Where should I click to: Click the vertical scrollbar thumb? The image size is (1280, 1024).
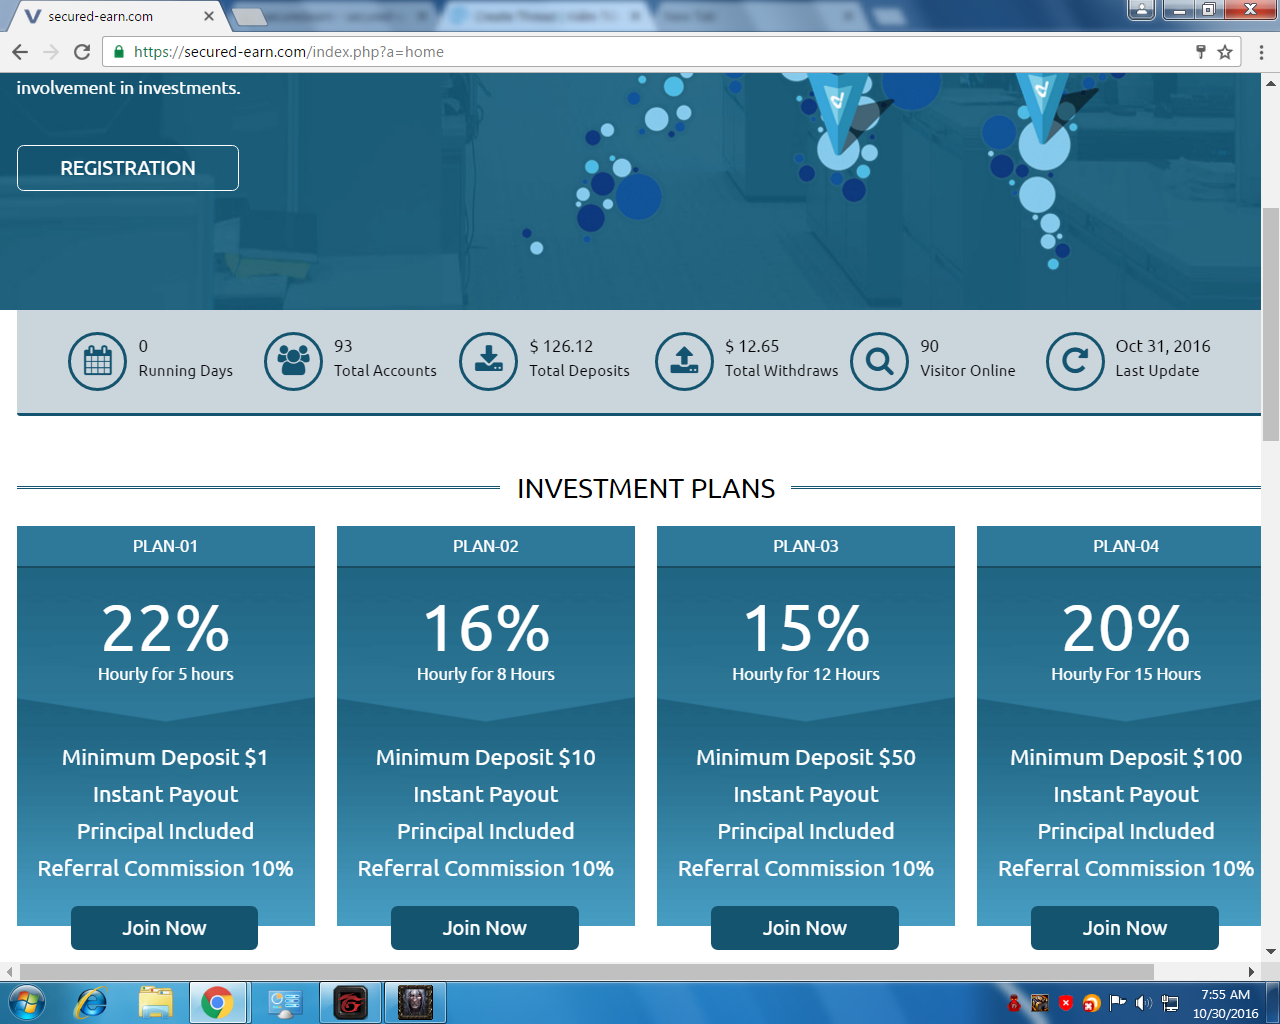[x=1270, y=324]
